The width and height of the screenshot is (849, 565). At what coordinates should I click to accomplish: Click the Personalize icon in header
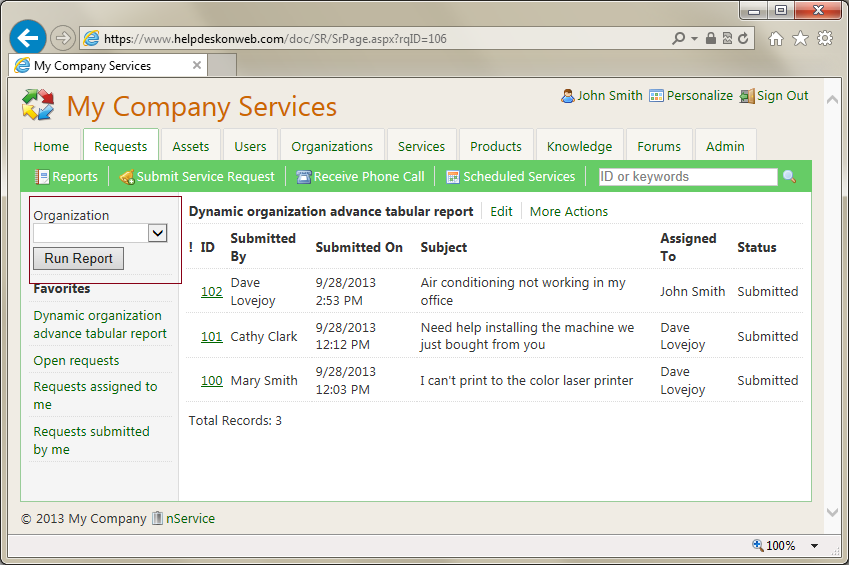tap(656, 96)
